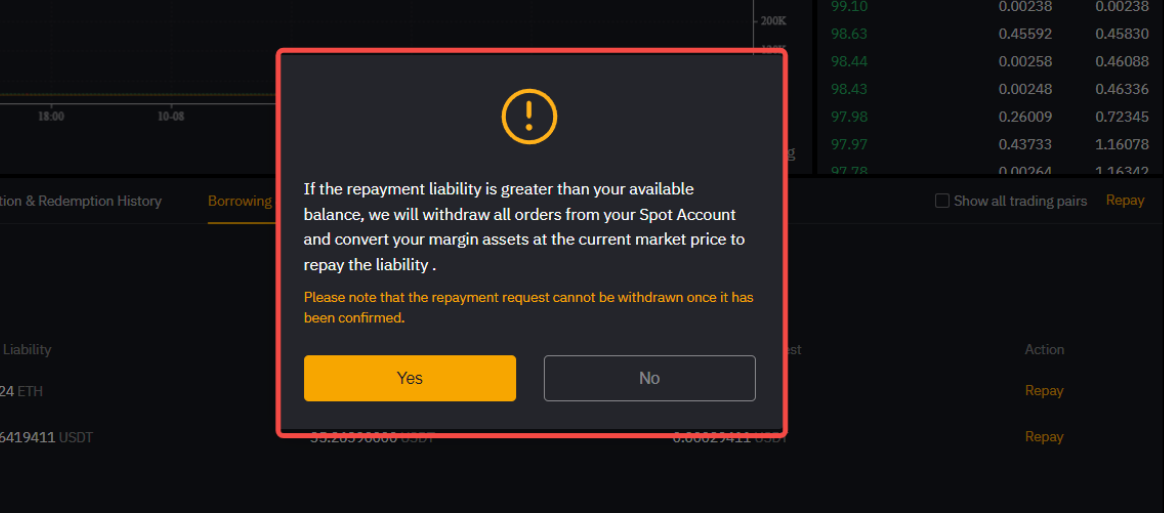This screenshot has height=513, width=1164.
Task: Click the orange repayment warning note text
Action: pos(528,307)
